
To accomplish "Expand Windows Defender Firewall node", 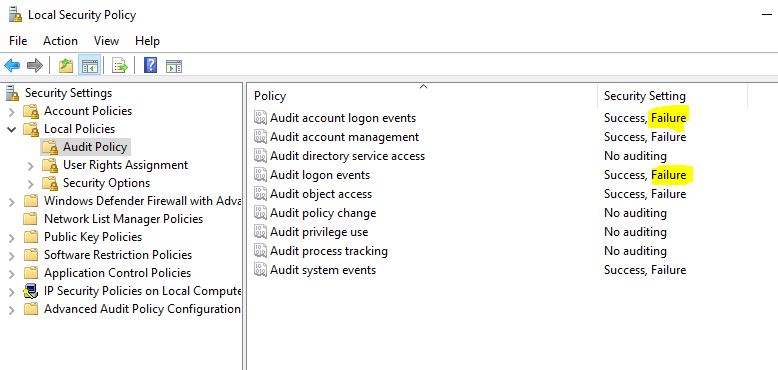I will 11,201.
